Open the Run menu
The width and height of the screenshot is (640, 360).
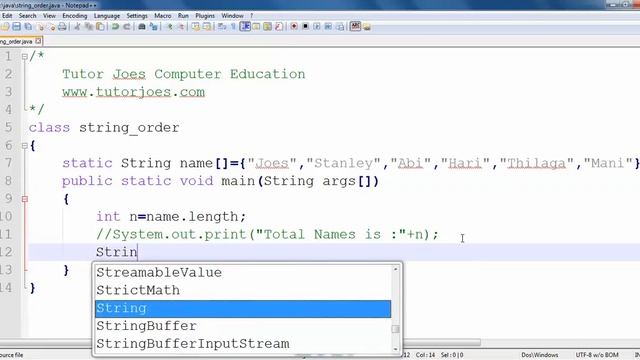click(x=183, y=16)
